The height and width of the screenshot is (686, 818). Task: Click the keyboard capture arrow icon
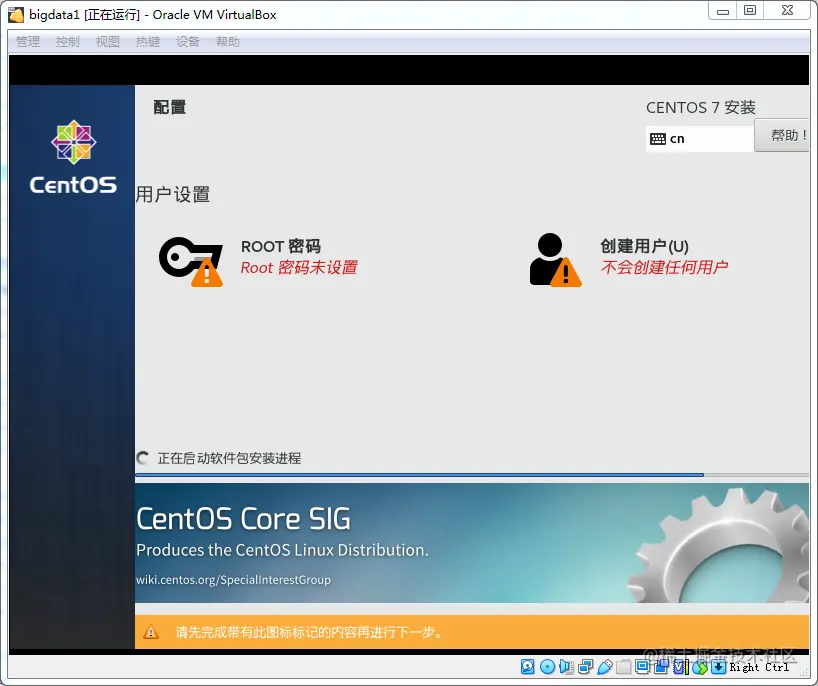click(719, 667)
